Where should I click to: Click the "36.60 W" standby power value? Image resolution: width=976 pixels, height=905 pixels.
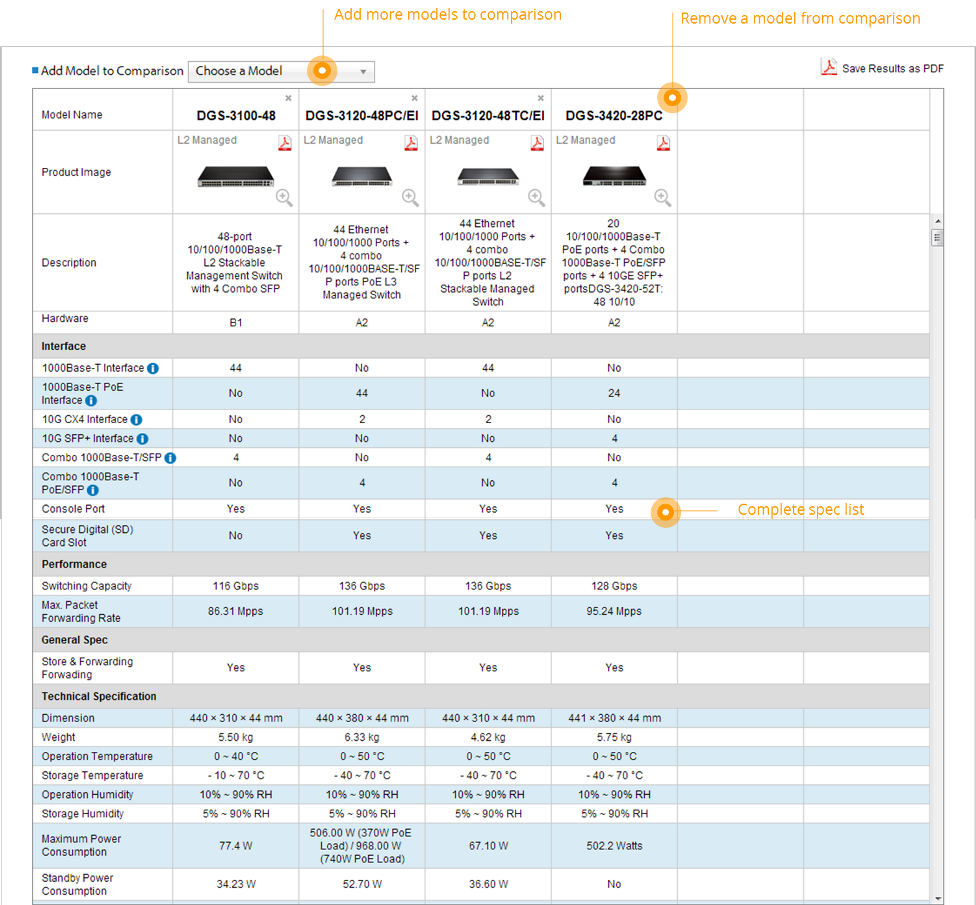coord(488,884)
